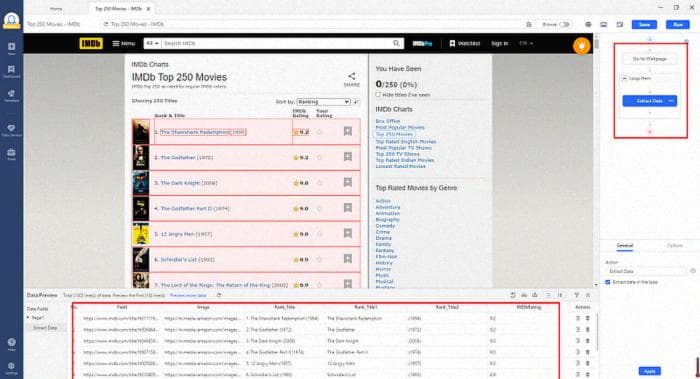Click the Rank_Title column header
Viewport: 700px width, 379px height.
click(x=284, y=307)
